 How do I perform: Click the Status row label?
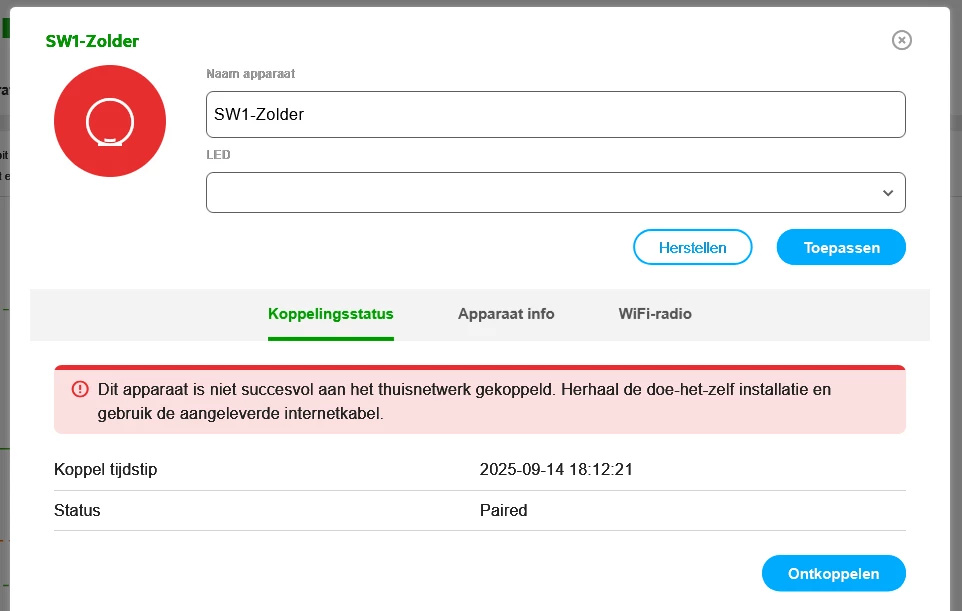(x=77, y=510)
